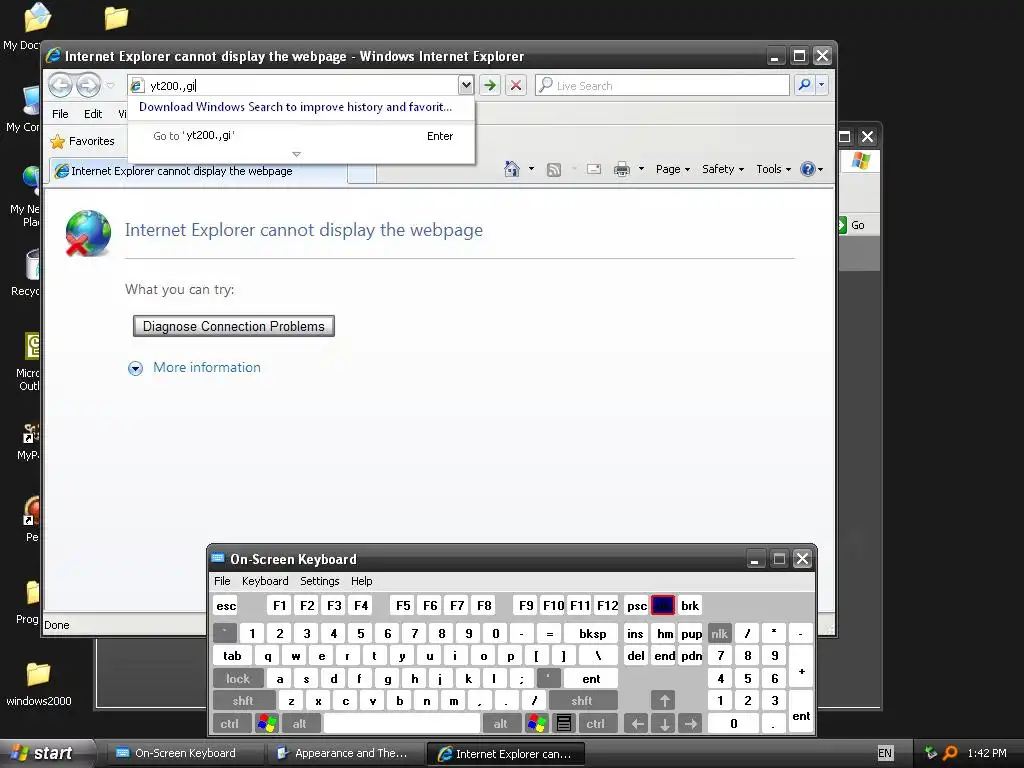The height and width of the screenshot is (768, 1024).
Task: Toggle the left alt key on keyboard
Action: (x=299, y=724)
